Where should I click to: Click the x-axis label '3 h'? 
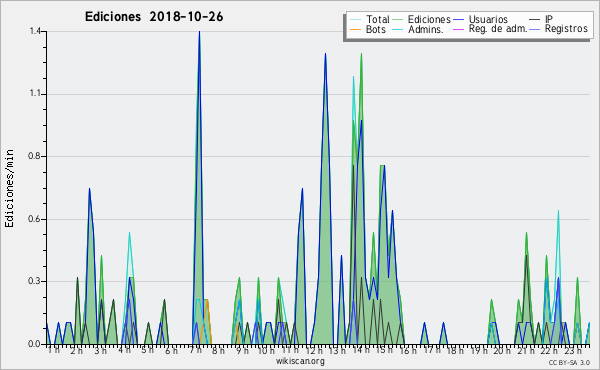click(101, 350)
